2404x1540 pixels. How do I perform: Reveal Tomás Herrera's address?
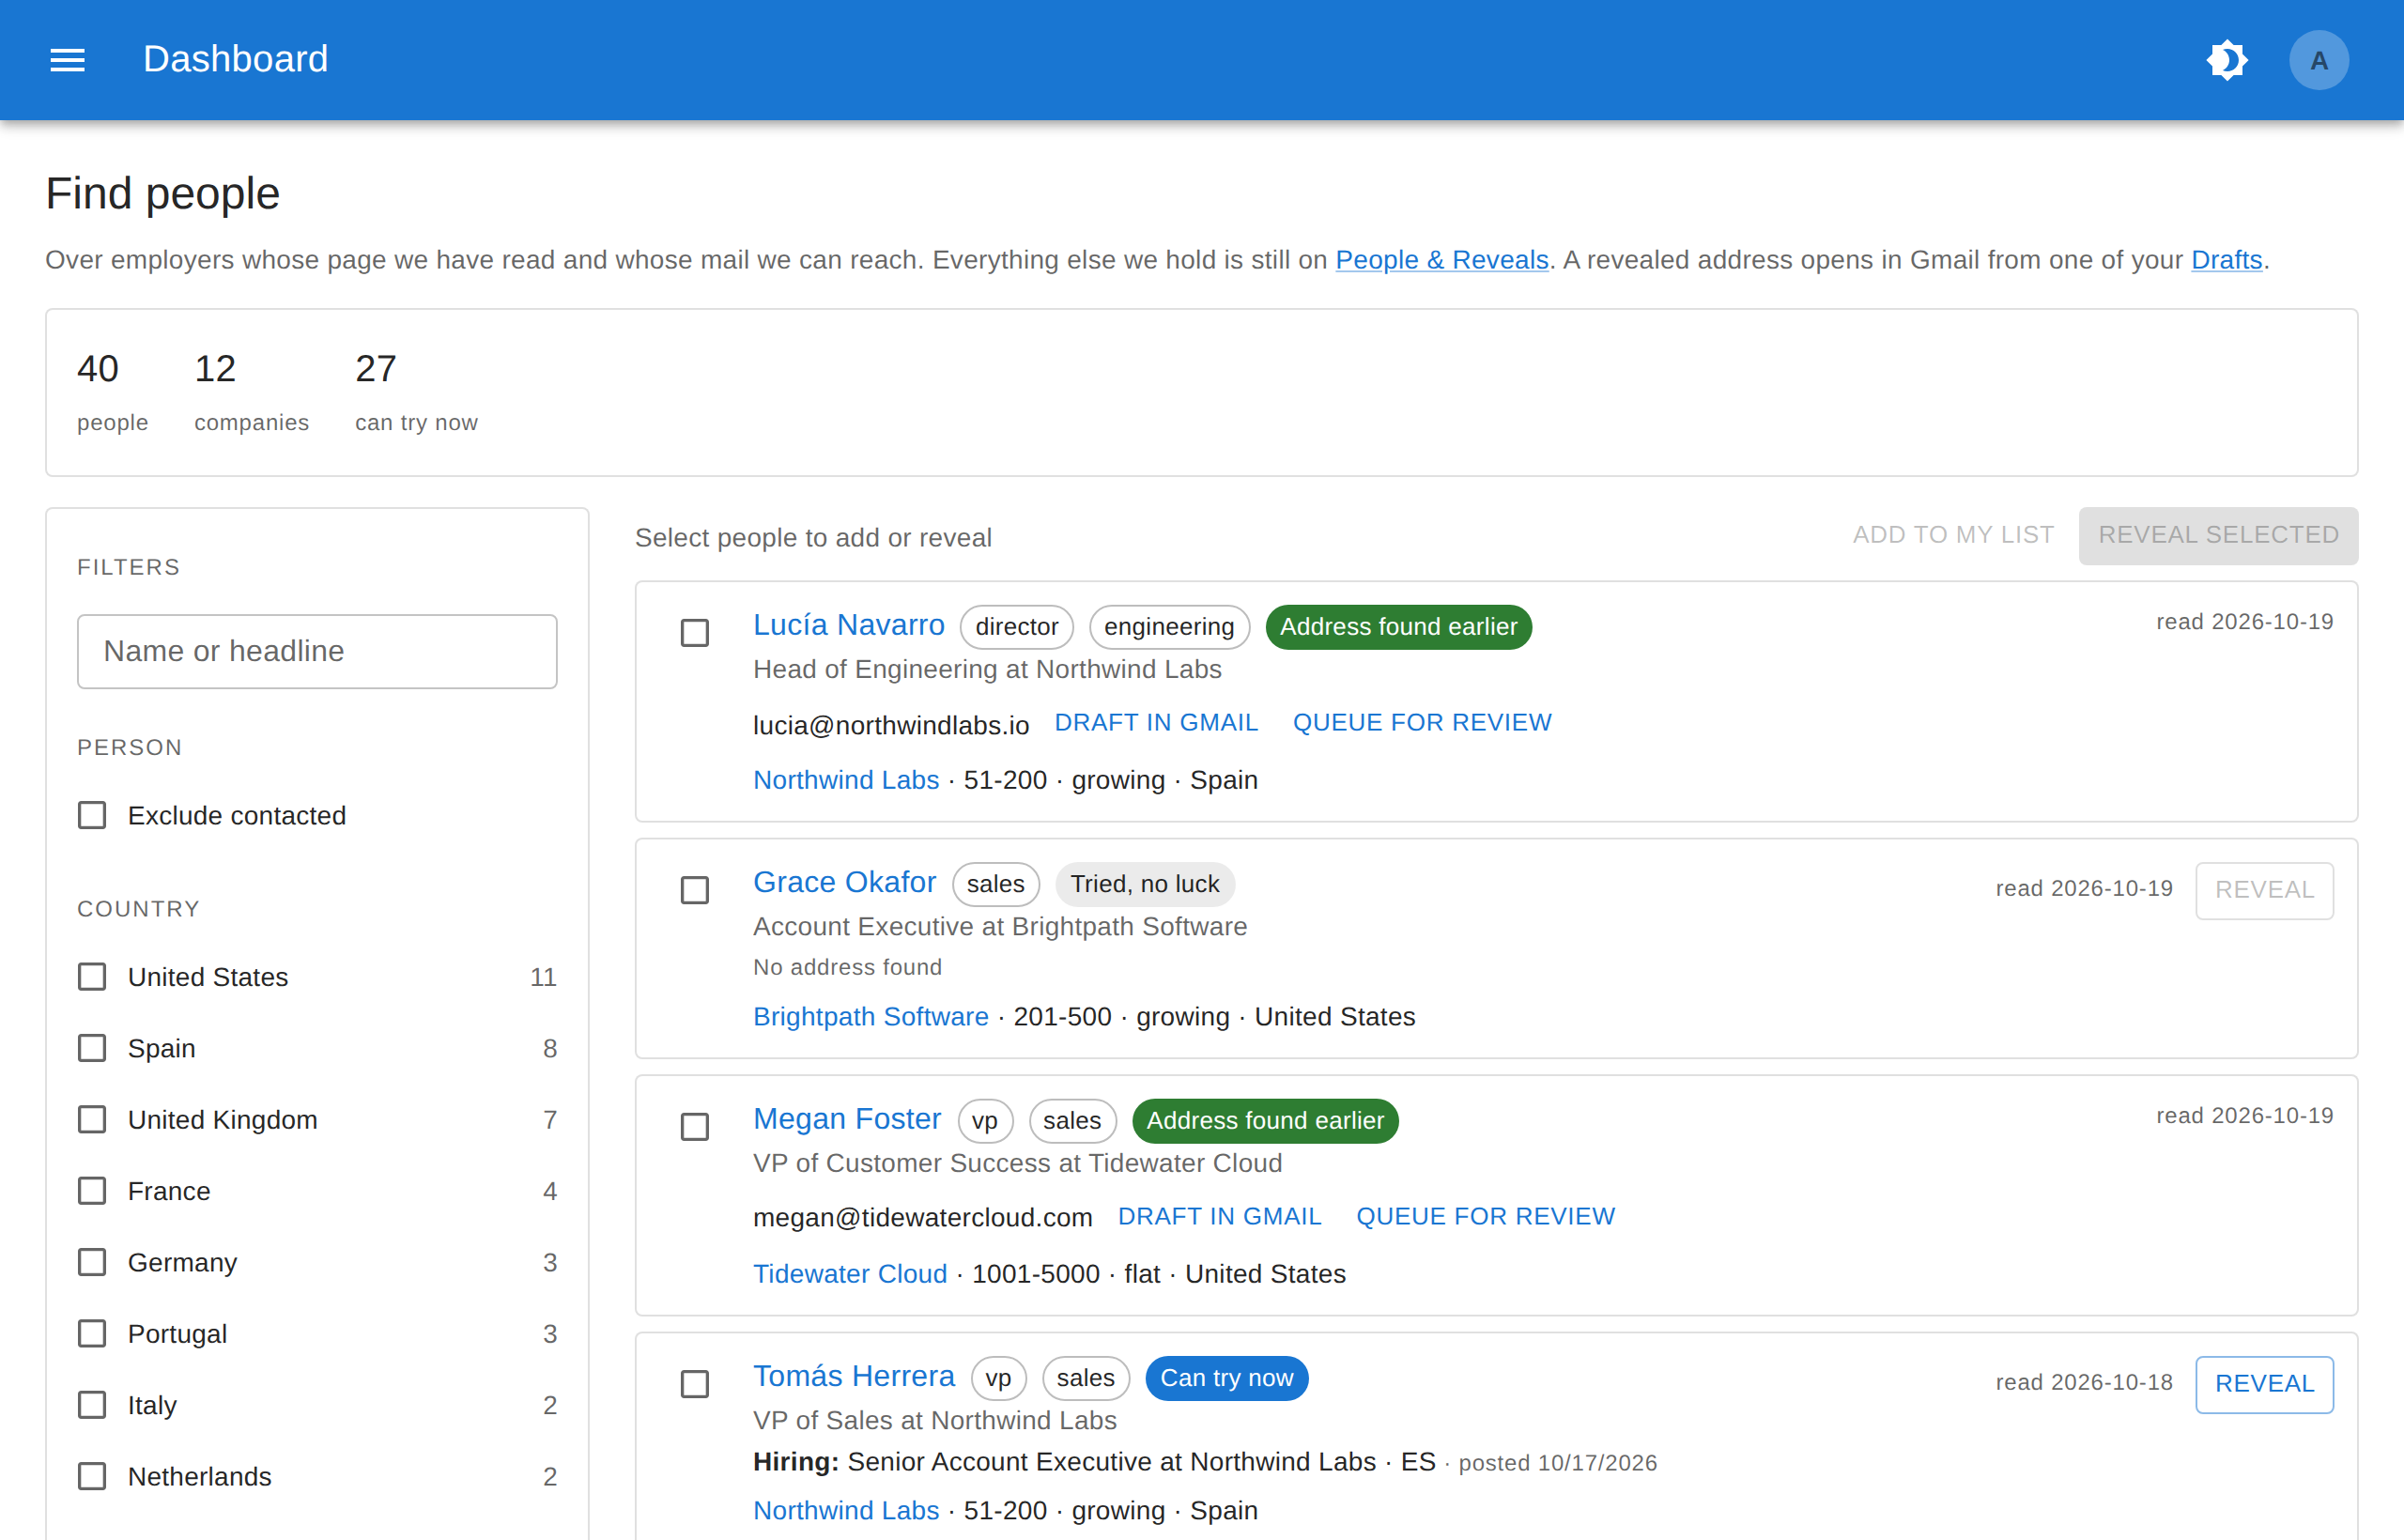pos(2263,1384)
